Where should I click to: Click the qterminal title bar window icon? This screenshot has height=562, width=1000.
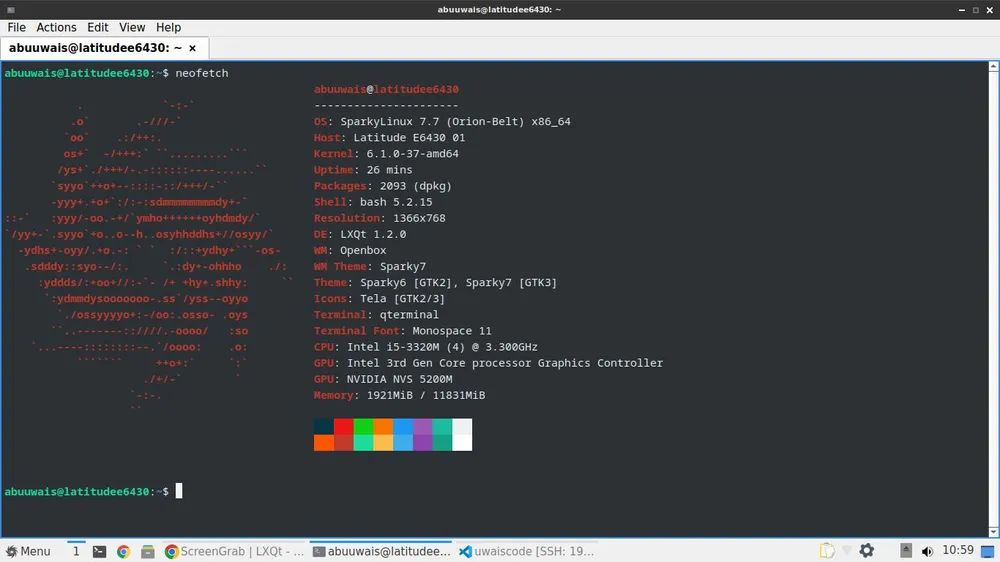(10, 10)
